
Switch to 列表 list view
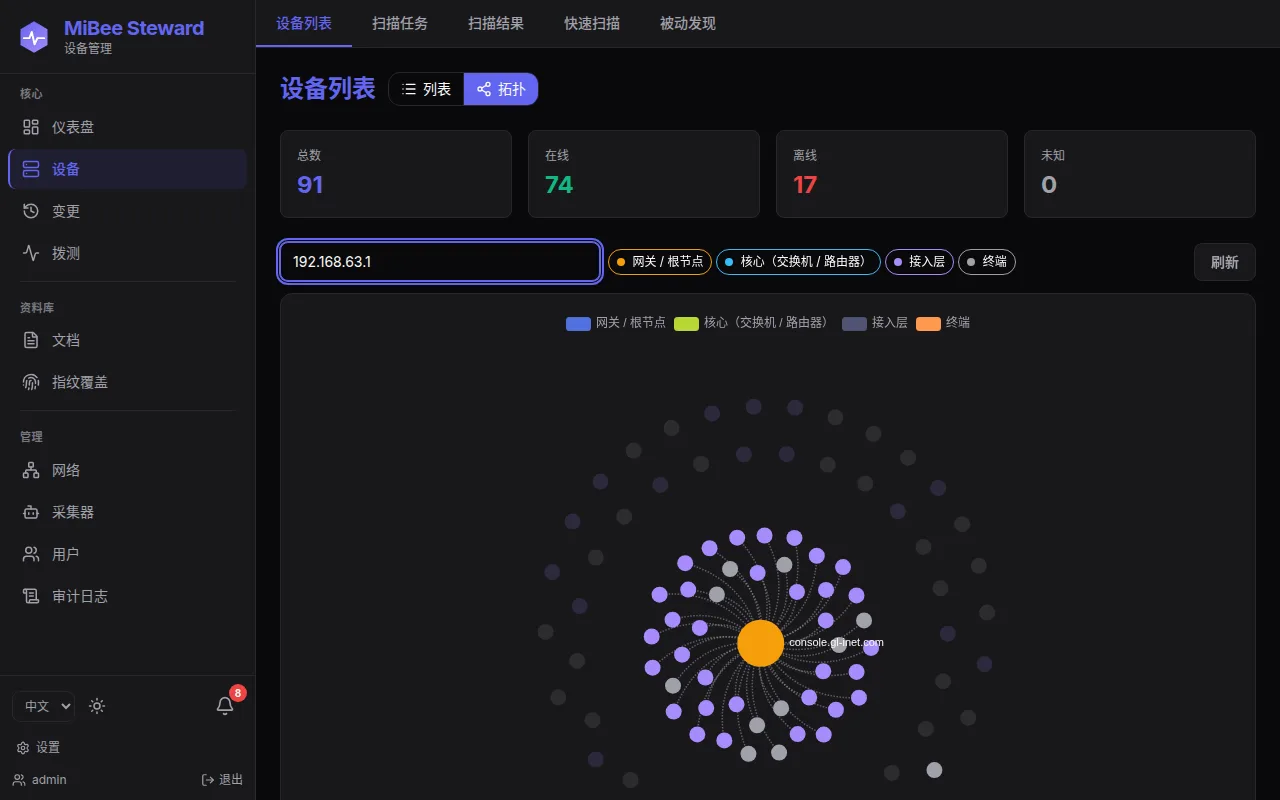tap(427, 89)
